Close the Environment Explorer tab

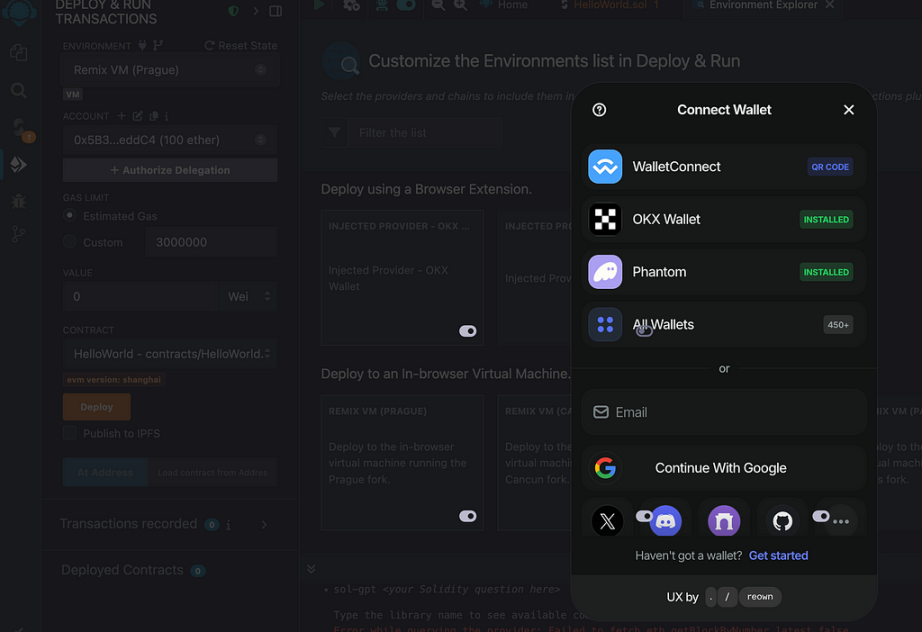pyautogui.click(x=830, y=5)
